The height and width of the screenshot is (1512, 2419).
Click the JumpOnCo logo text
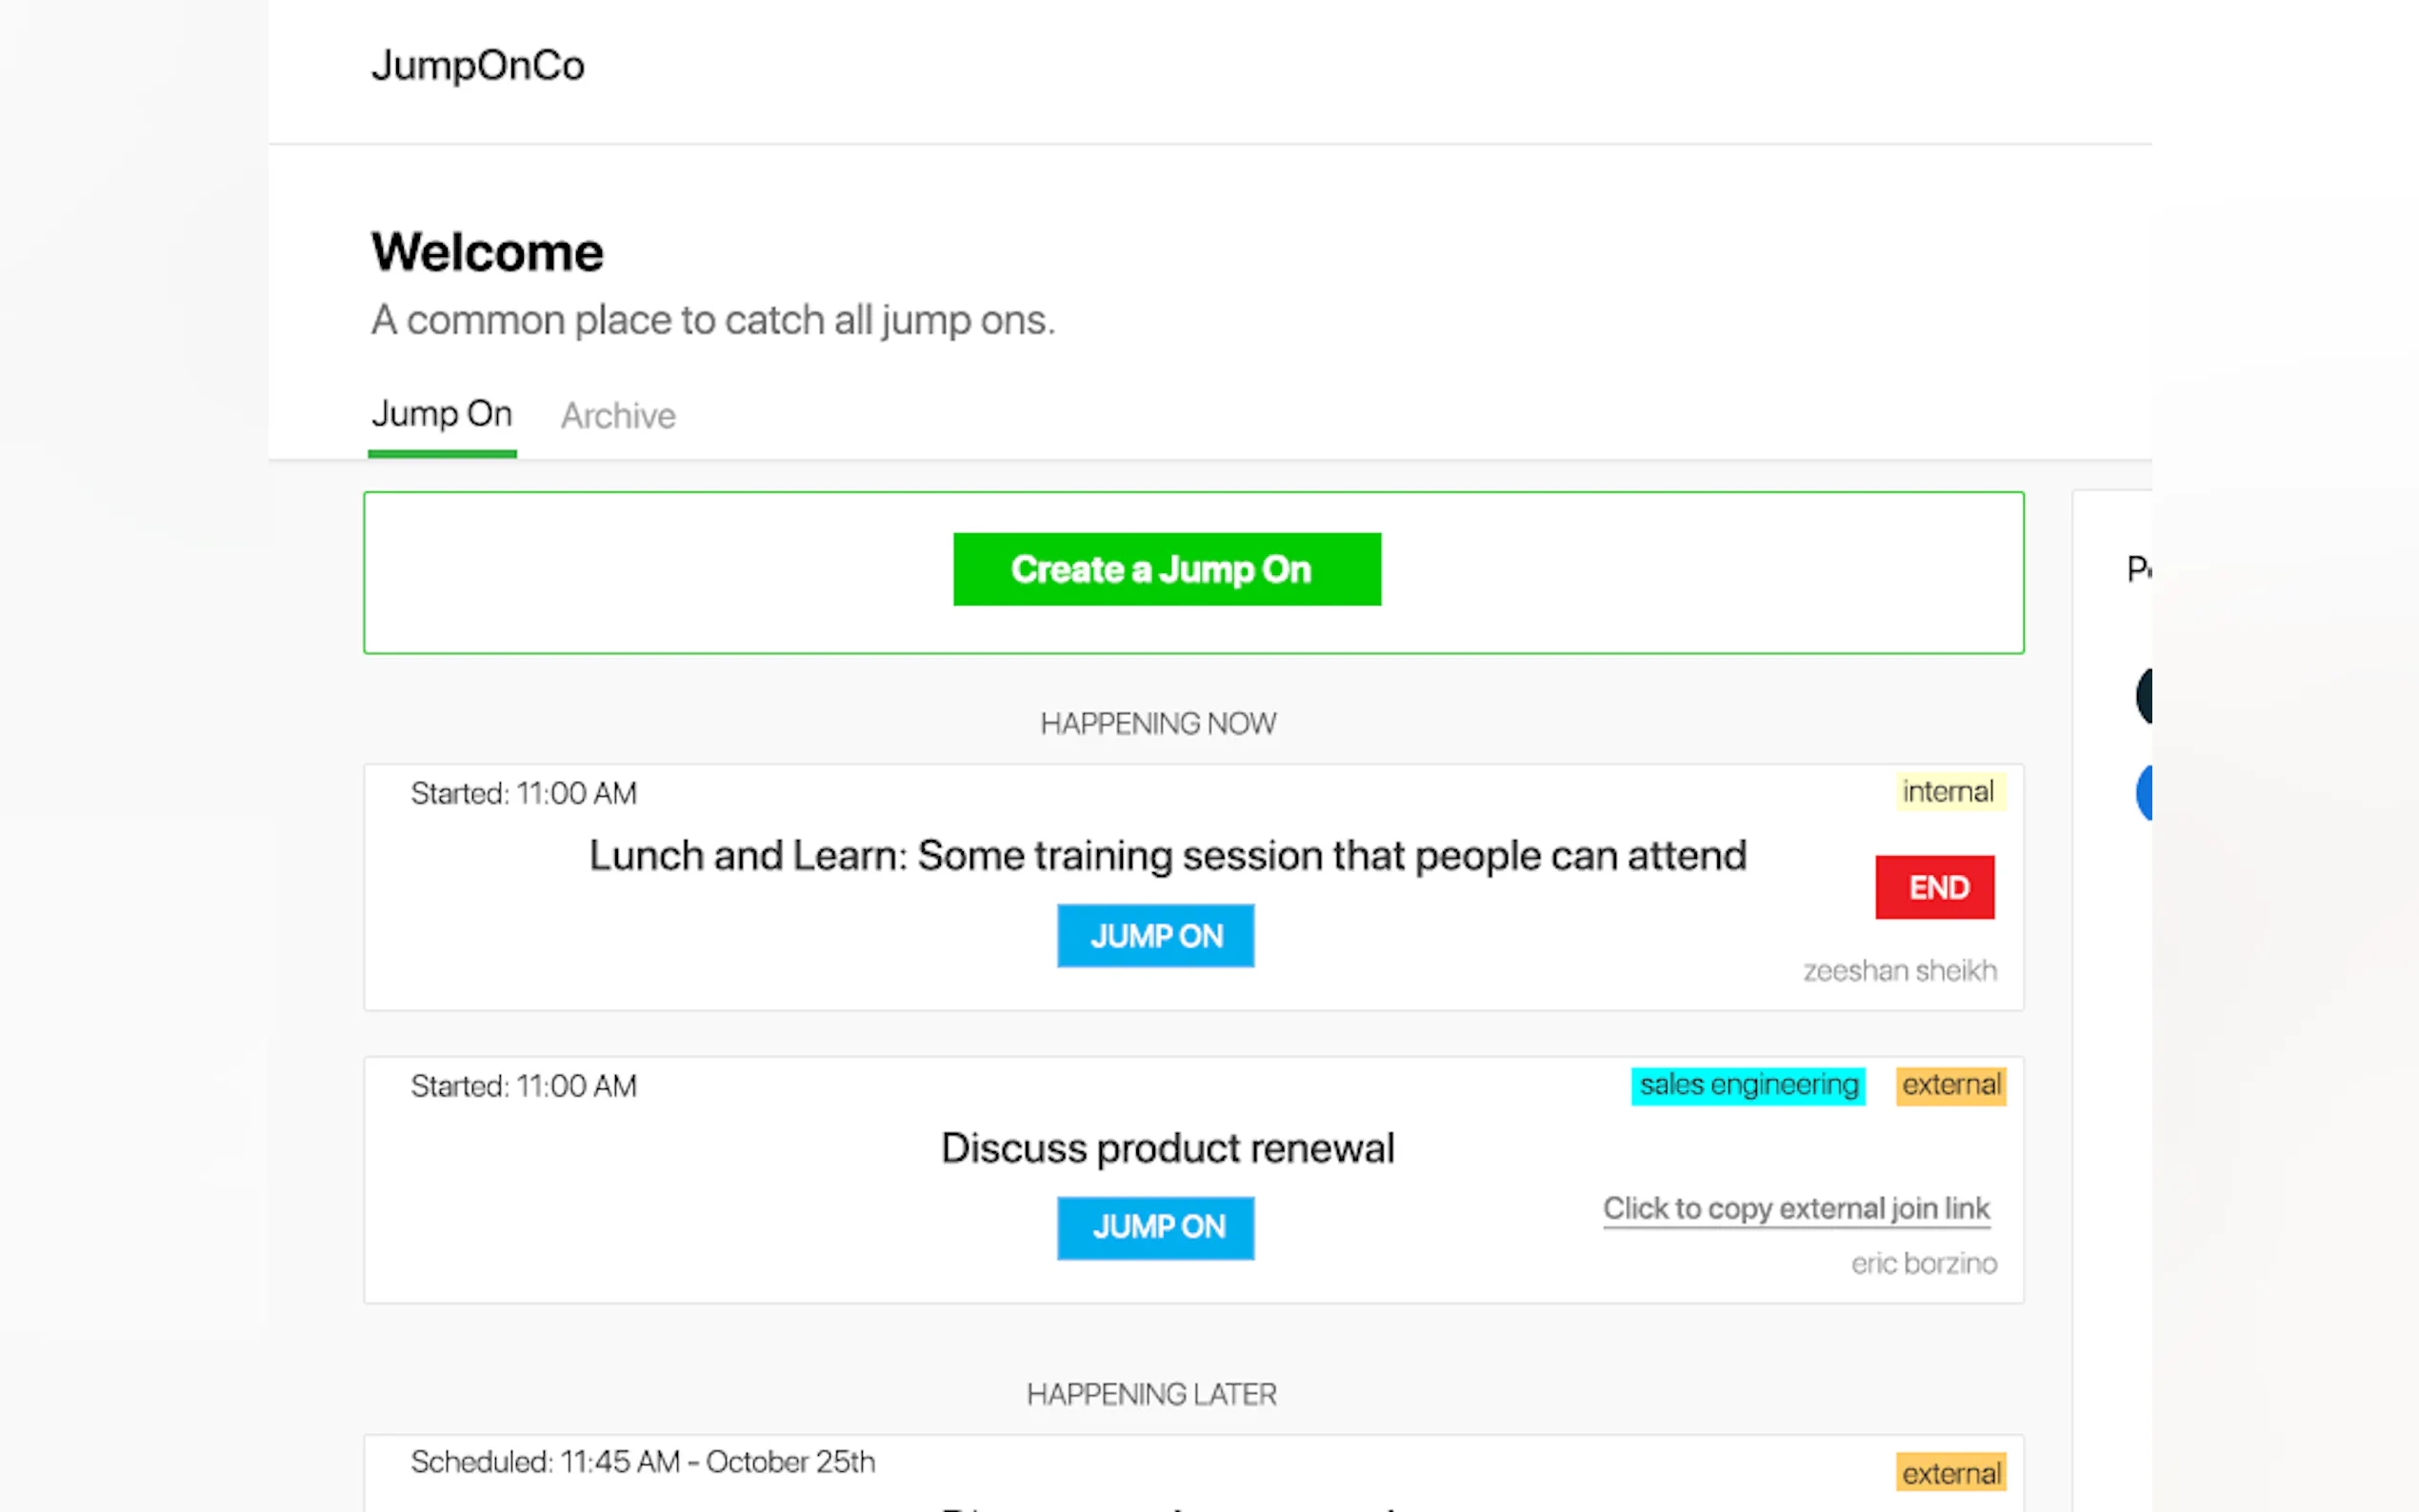(477, 66)
